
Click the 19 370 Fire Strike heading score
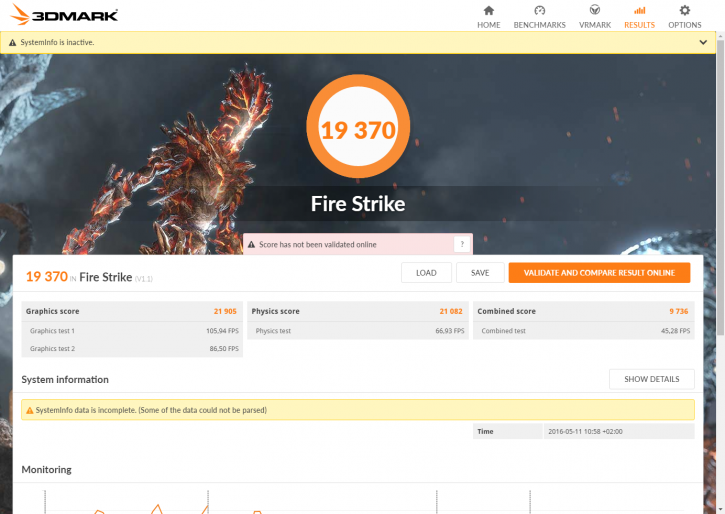click(x=47, y=276)
